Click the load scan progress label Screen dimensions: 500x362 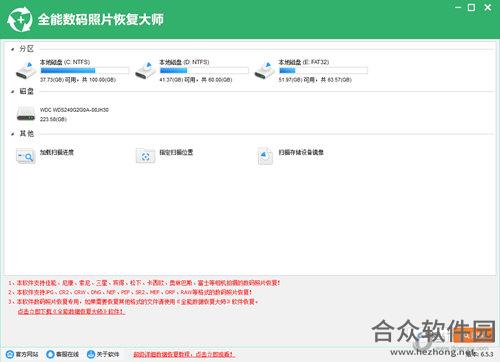[x=57, y=152]
